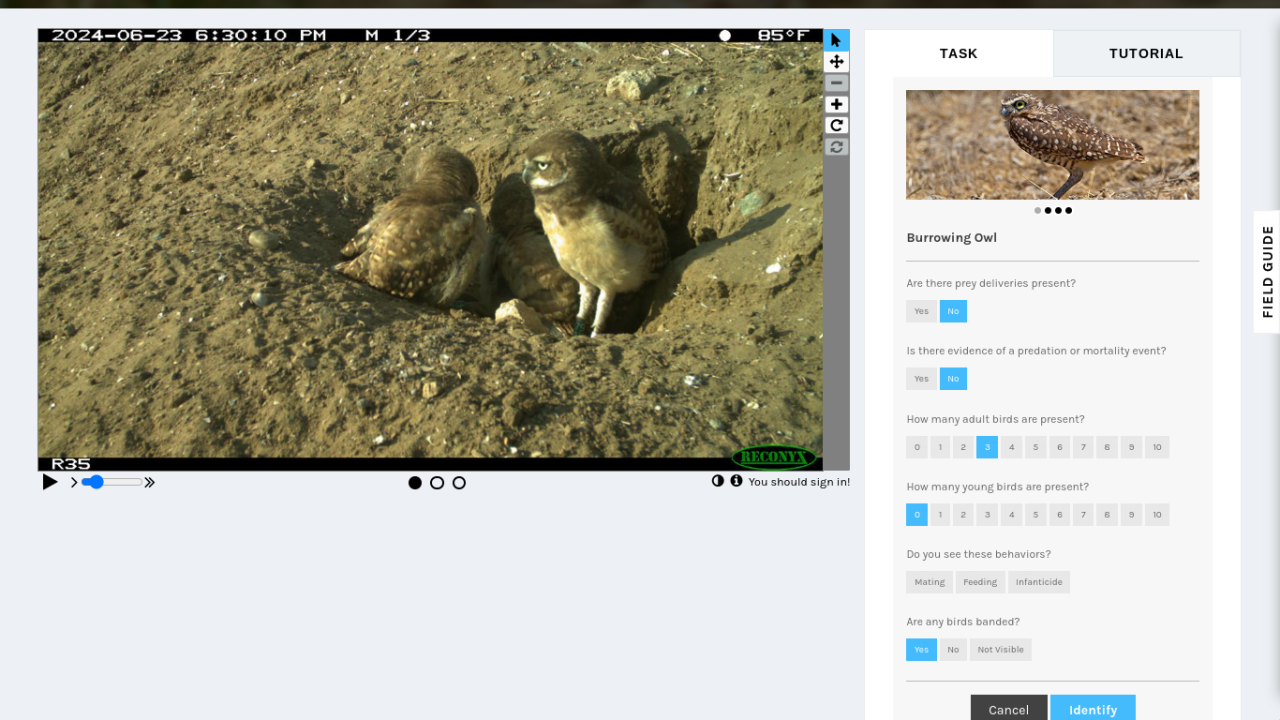Set young birds count to 4
The height and width of the screenshot is (720, 1280).
(1012, 515)
